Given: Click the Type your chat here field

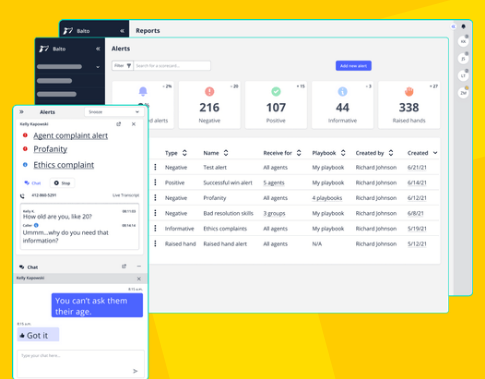Looking at the screenshot, I should pos(81,363).
